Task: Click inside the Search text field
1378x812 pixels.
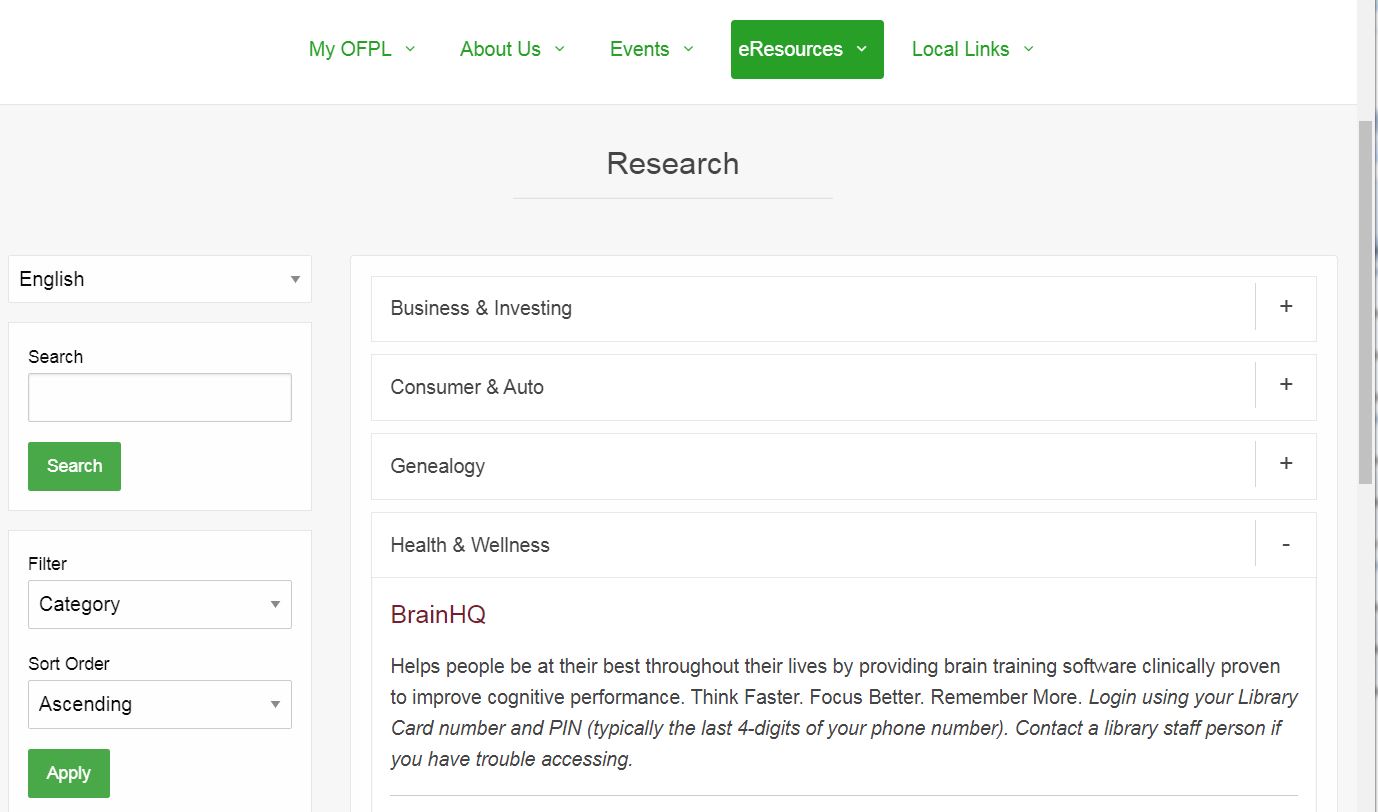Action: 159,397
